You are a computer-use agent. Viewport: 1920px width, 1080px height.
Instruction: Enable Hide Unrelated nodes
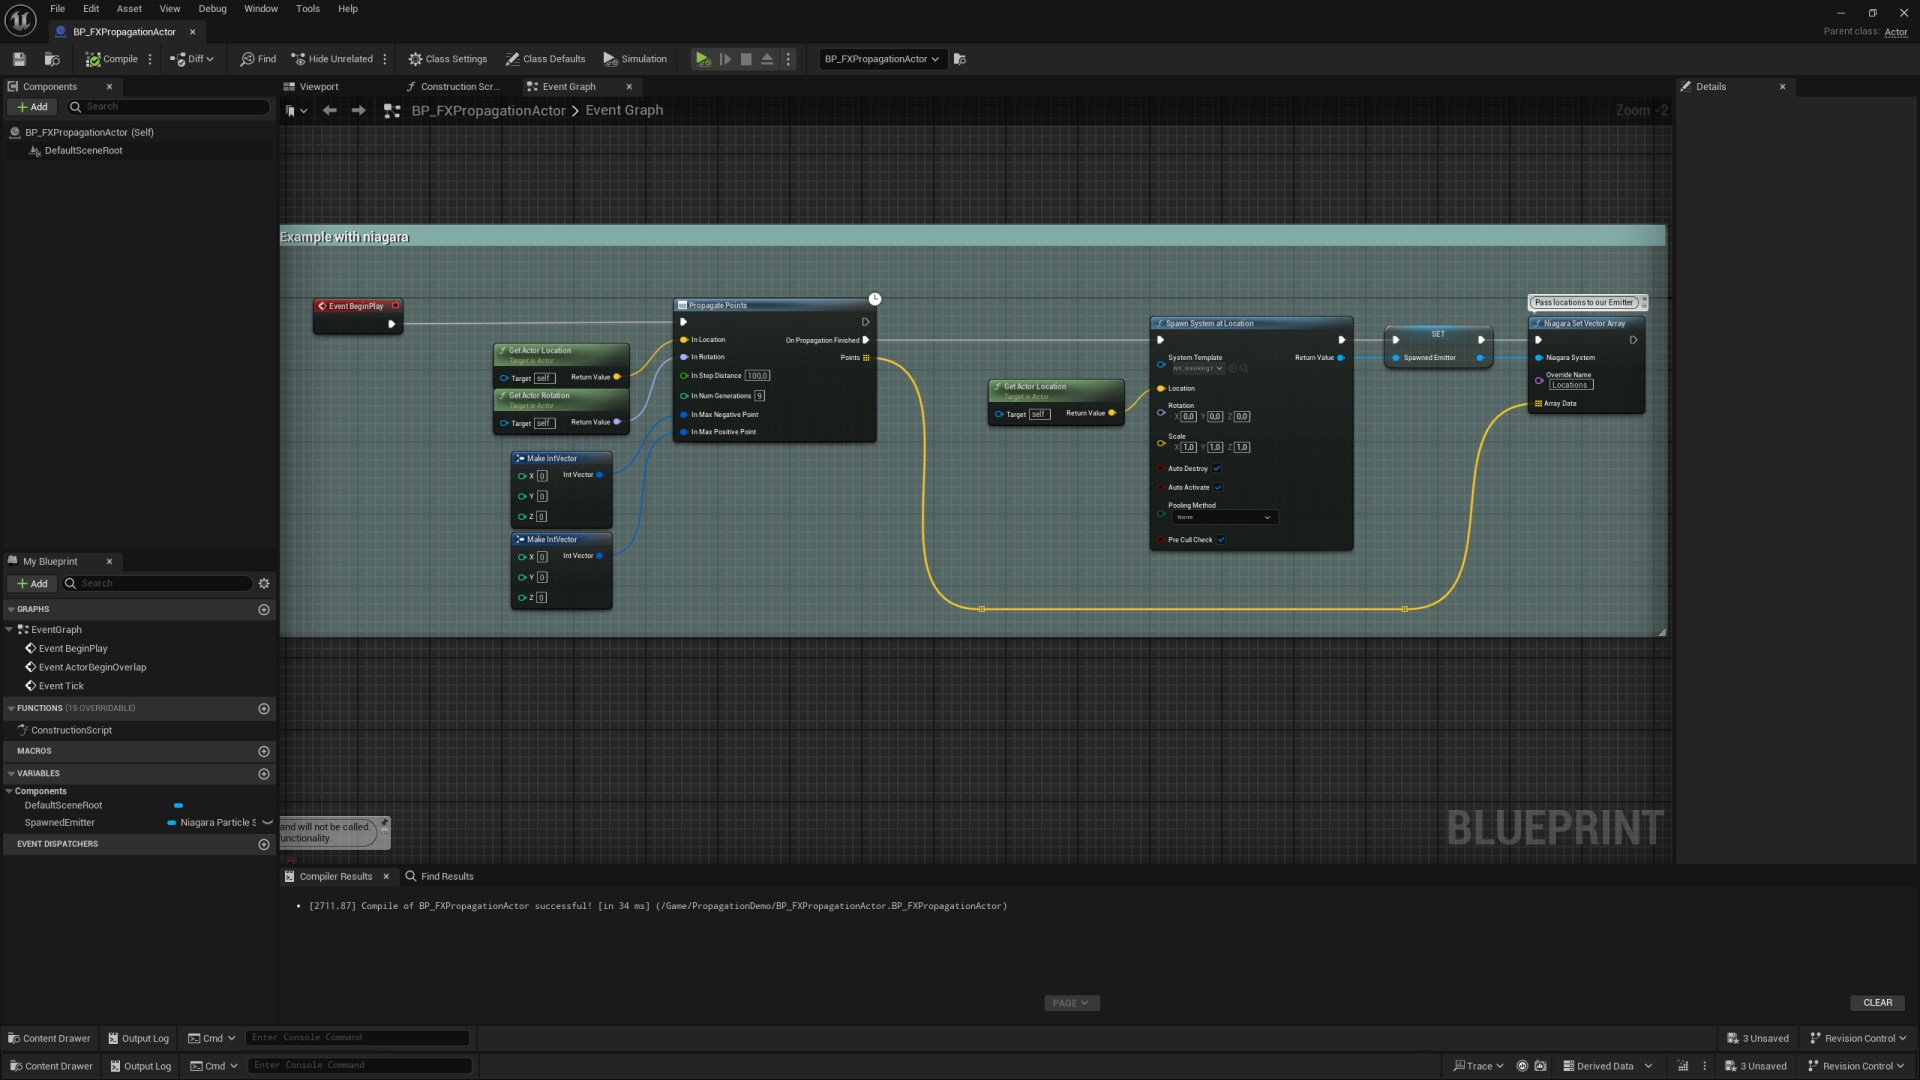332,59
